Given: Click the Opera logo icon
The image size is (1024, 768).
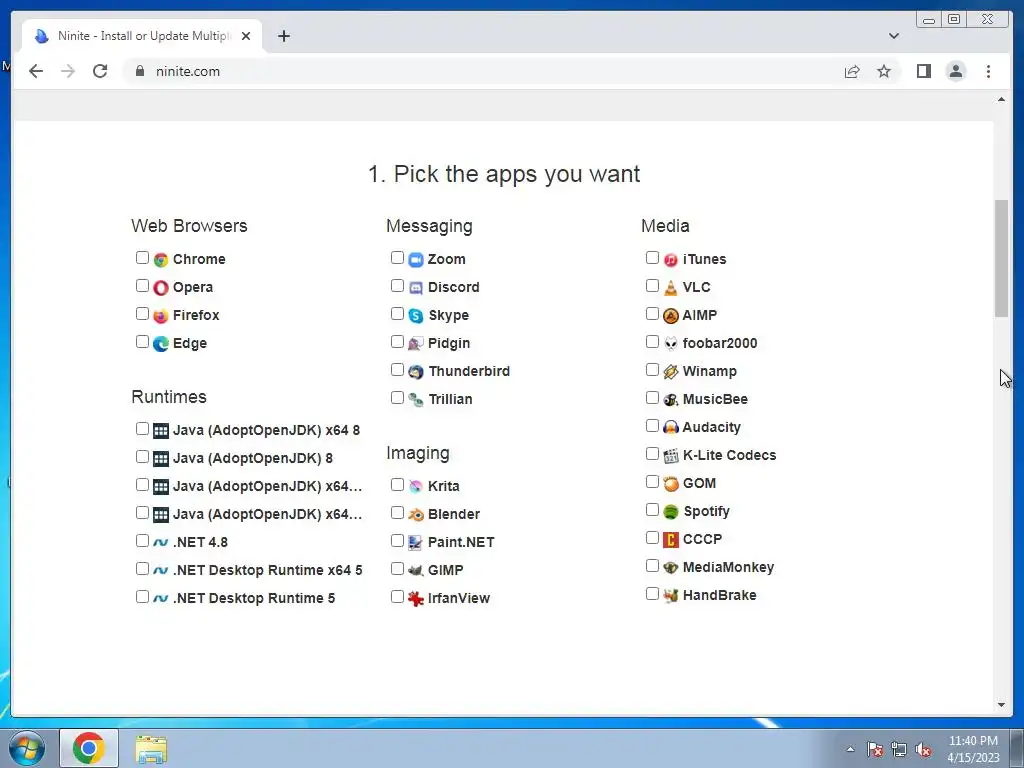Looking at the screenshot, I should point(161,288).
